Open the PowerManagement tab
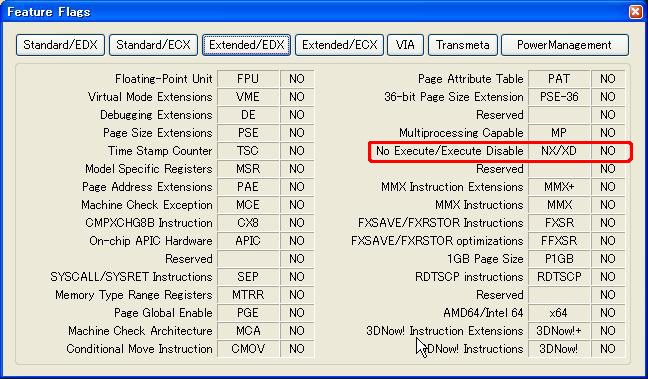The height and width of the screenshot is (379, 648). (x=565, y=45)
